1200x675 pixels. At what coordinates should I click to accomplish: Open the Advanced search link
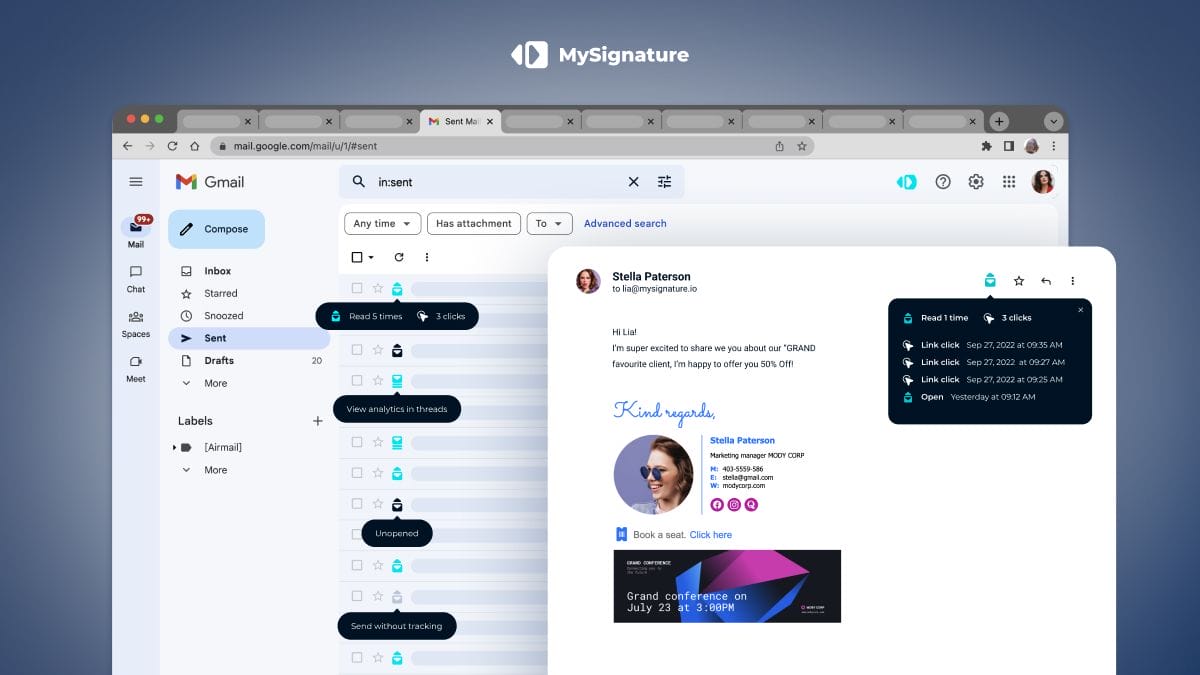(x=625, y=224)
